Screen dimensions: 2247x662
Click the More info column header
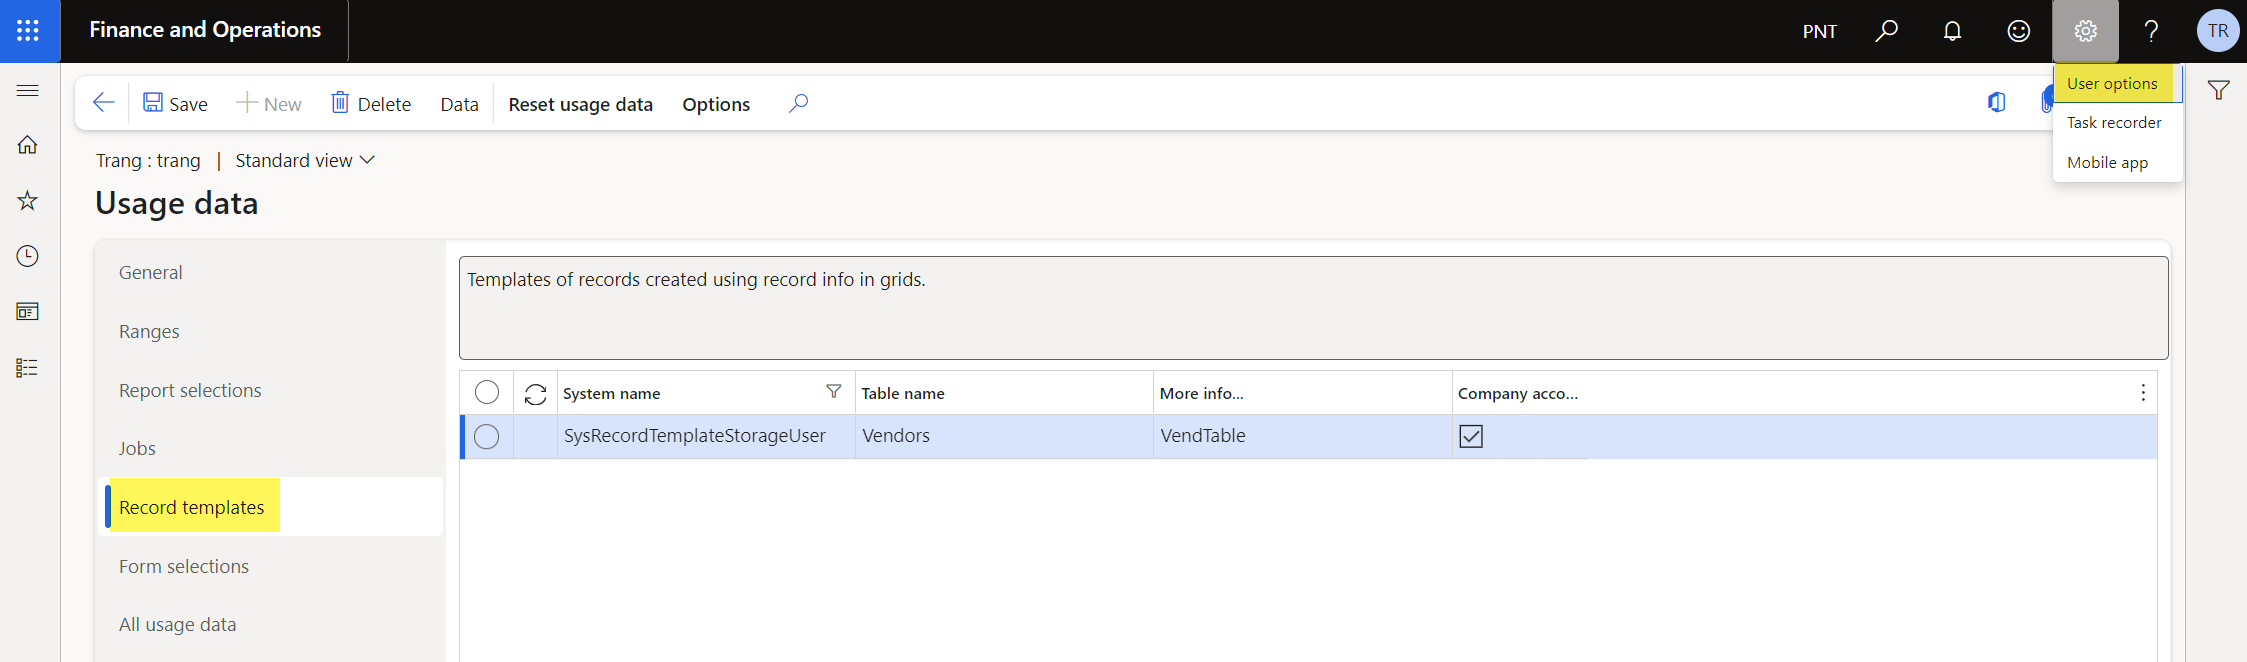click(x=1201, y=393)
